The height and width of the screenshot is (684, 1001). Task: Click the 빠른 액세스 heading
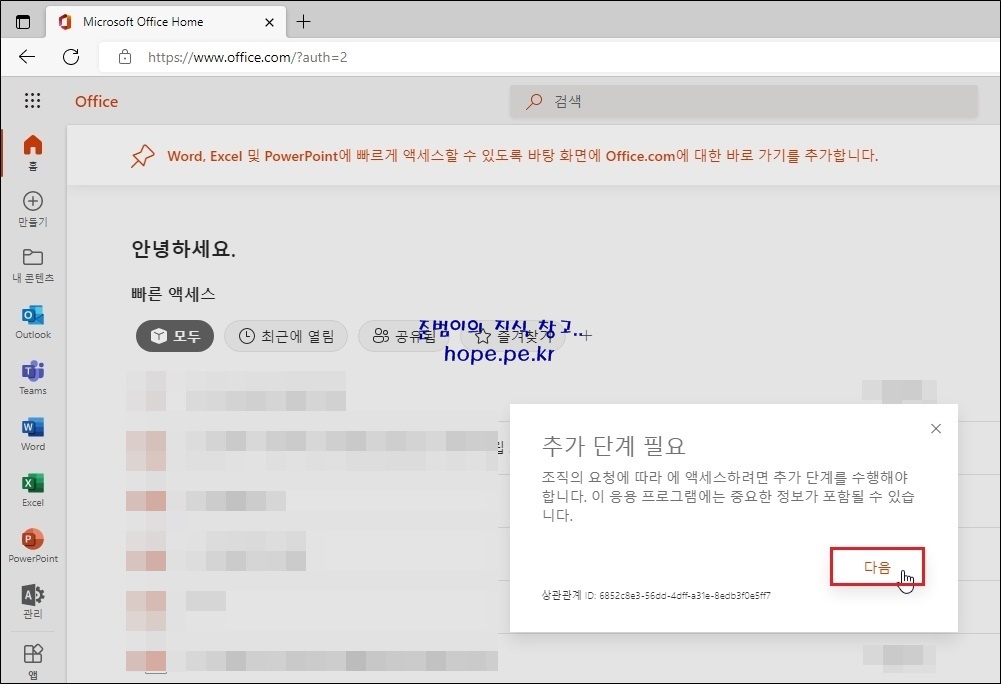(x=173, y=294)
